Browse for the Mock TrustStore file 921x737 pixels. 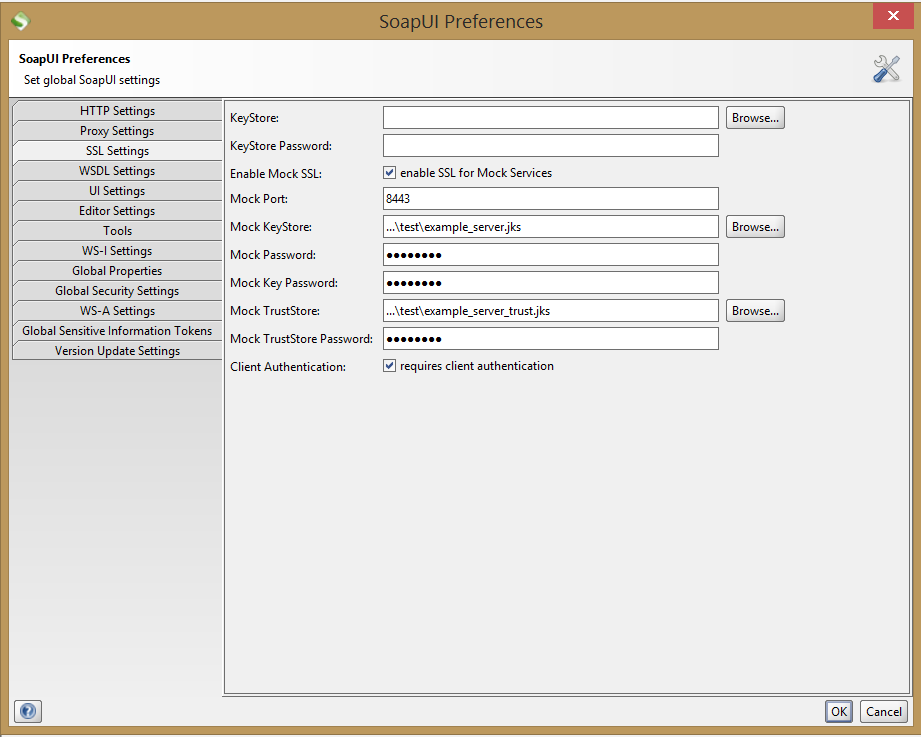pyautogui.click(x=755, y=311)
